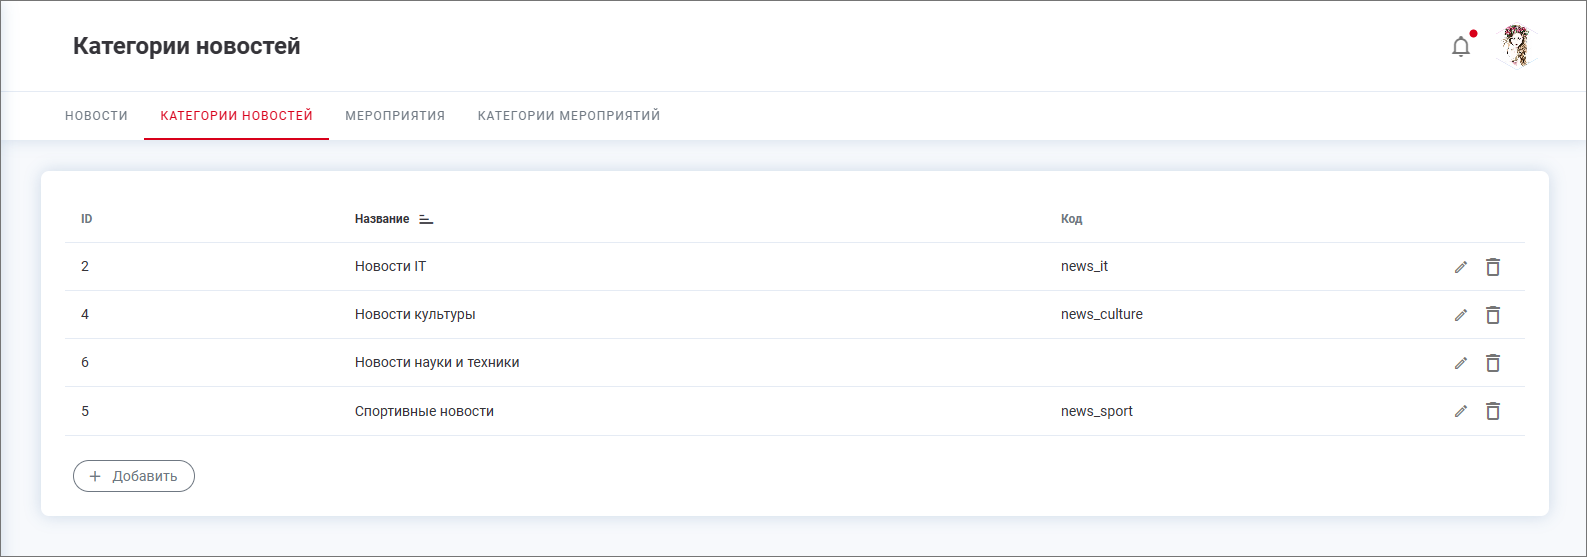Select the Категории новостей tab
1587x557 pixels.
pos(236,116)
